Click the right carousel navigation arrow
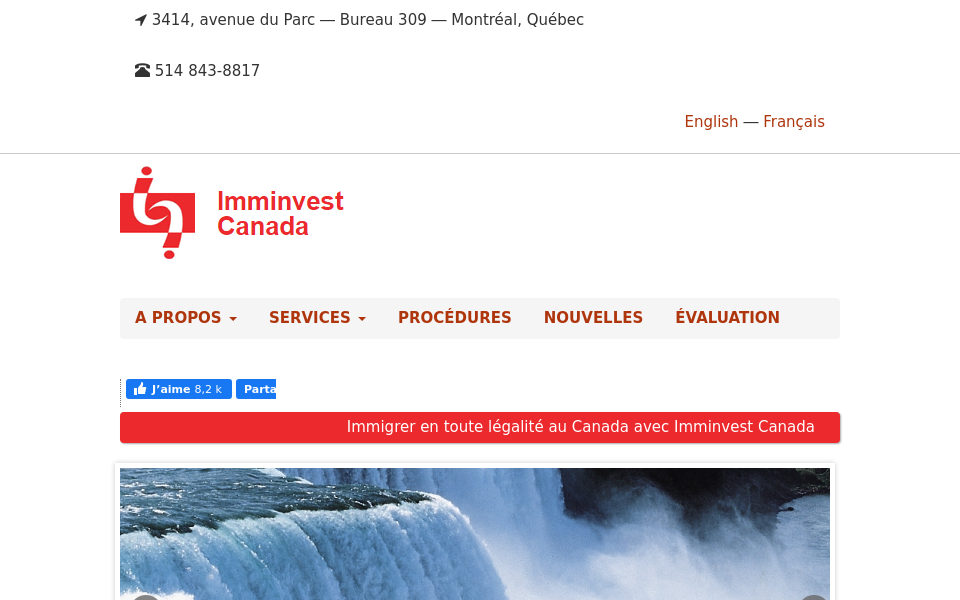 [x=813, y=597]
